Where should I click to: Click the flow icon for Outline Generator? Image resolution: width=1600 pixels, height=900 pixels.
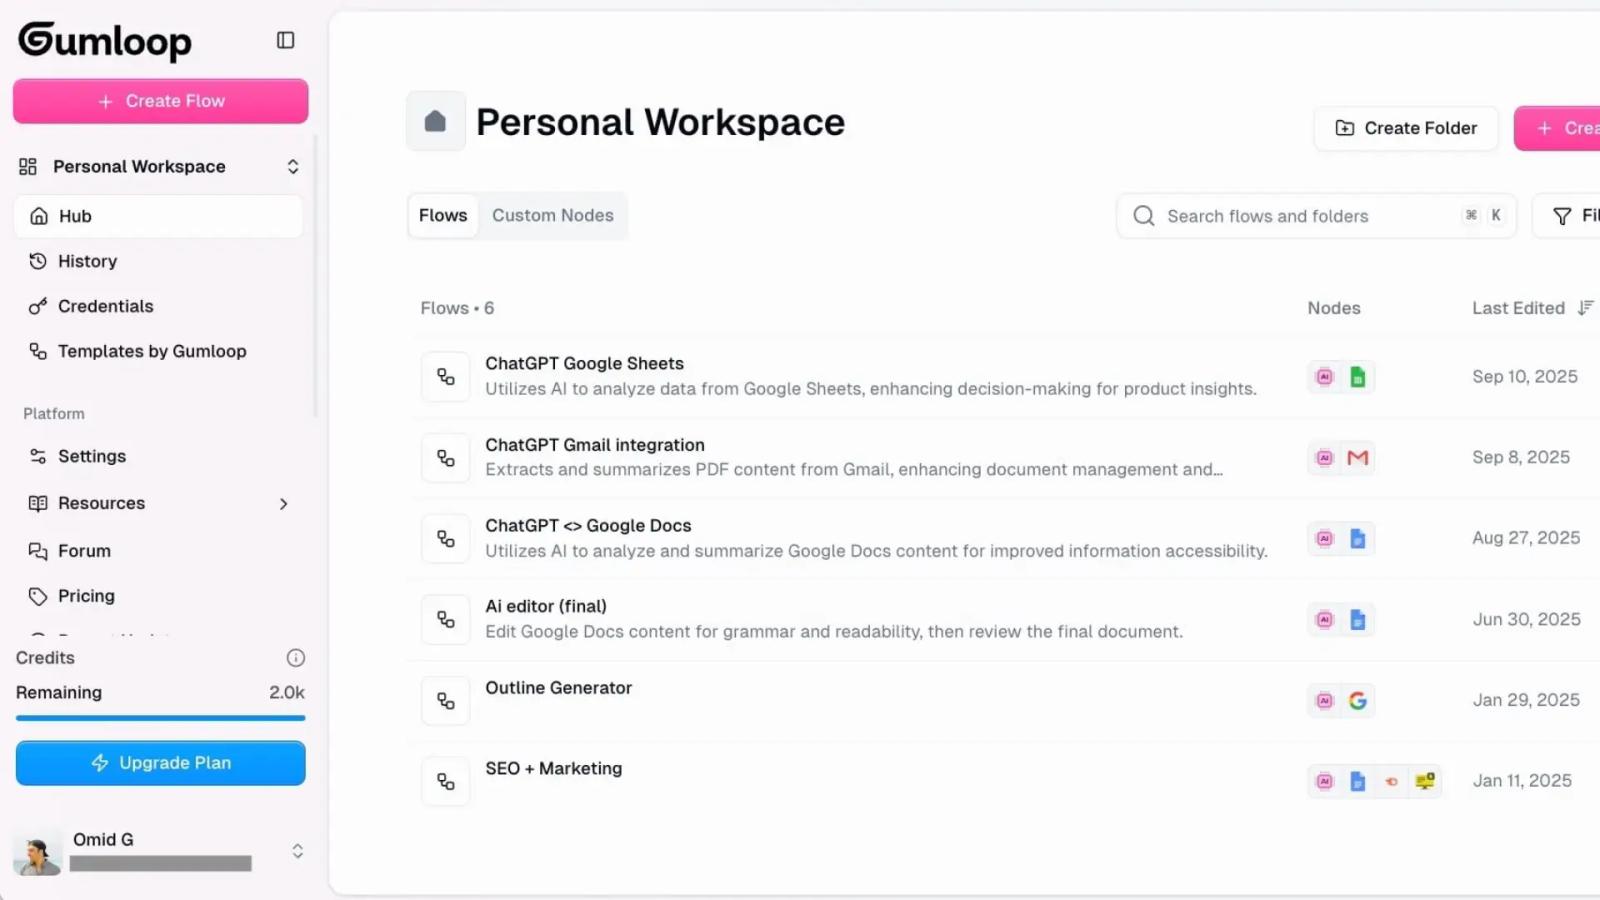[x=446, y=701]
